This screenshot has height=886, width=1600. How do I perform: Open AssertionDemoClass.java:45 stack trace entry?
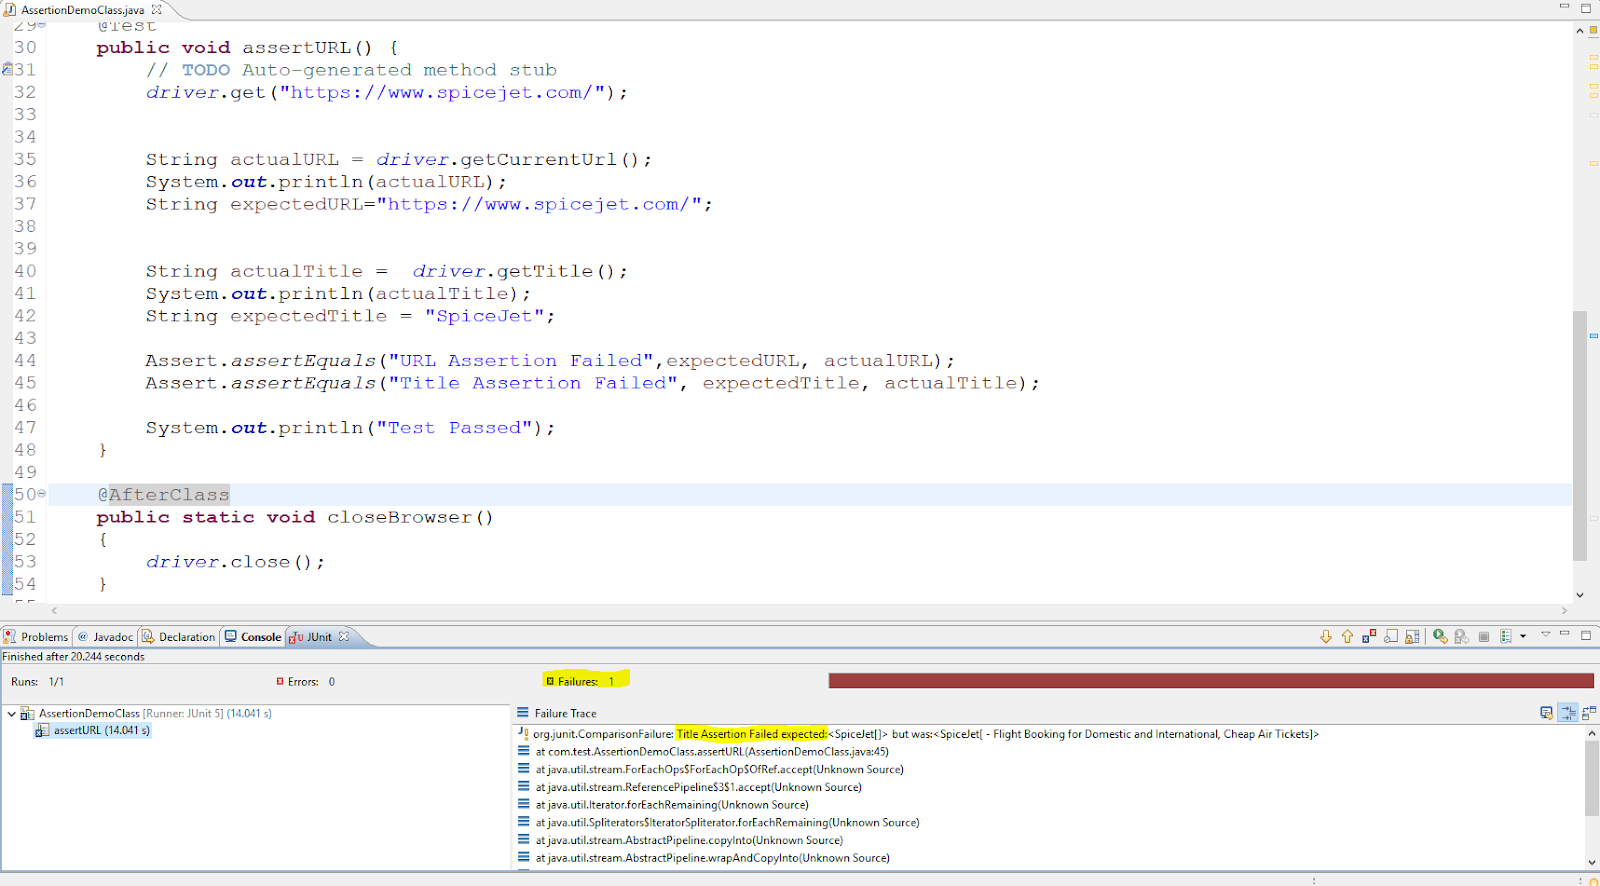[x=711, y=752]
